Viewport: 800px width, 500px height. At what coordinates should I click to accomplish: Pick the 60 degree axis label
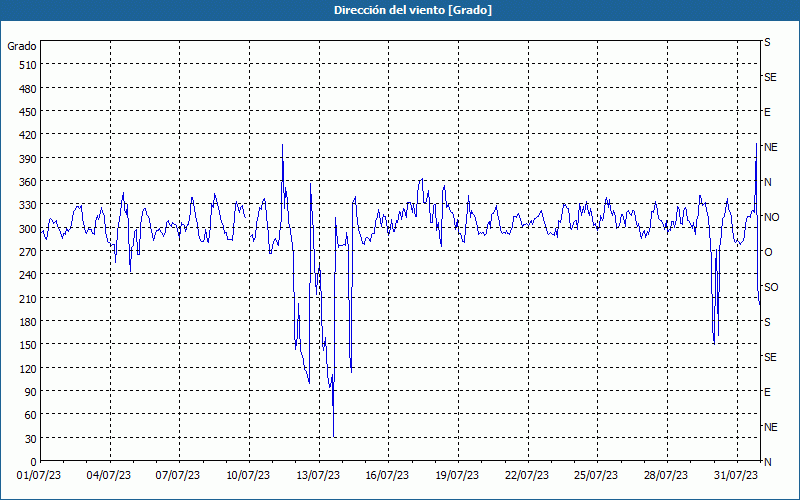(31, 415)
